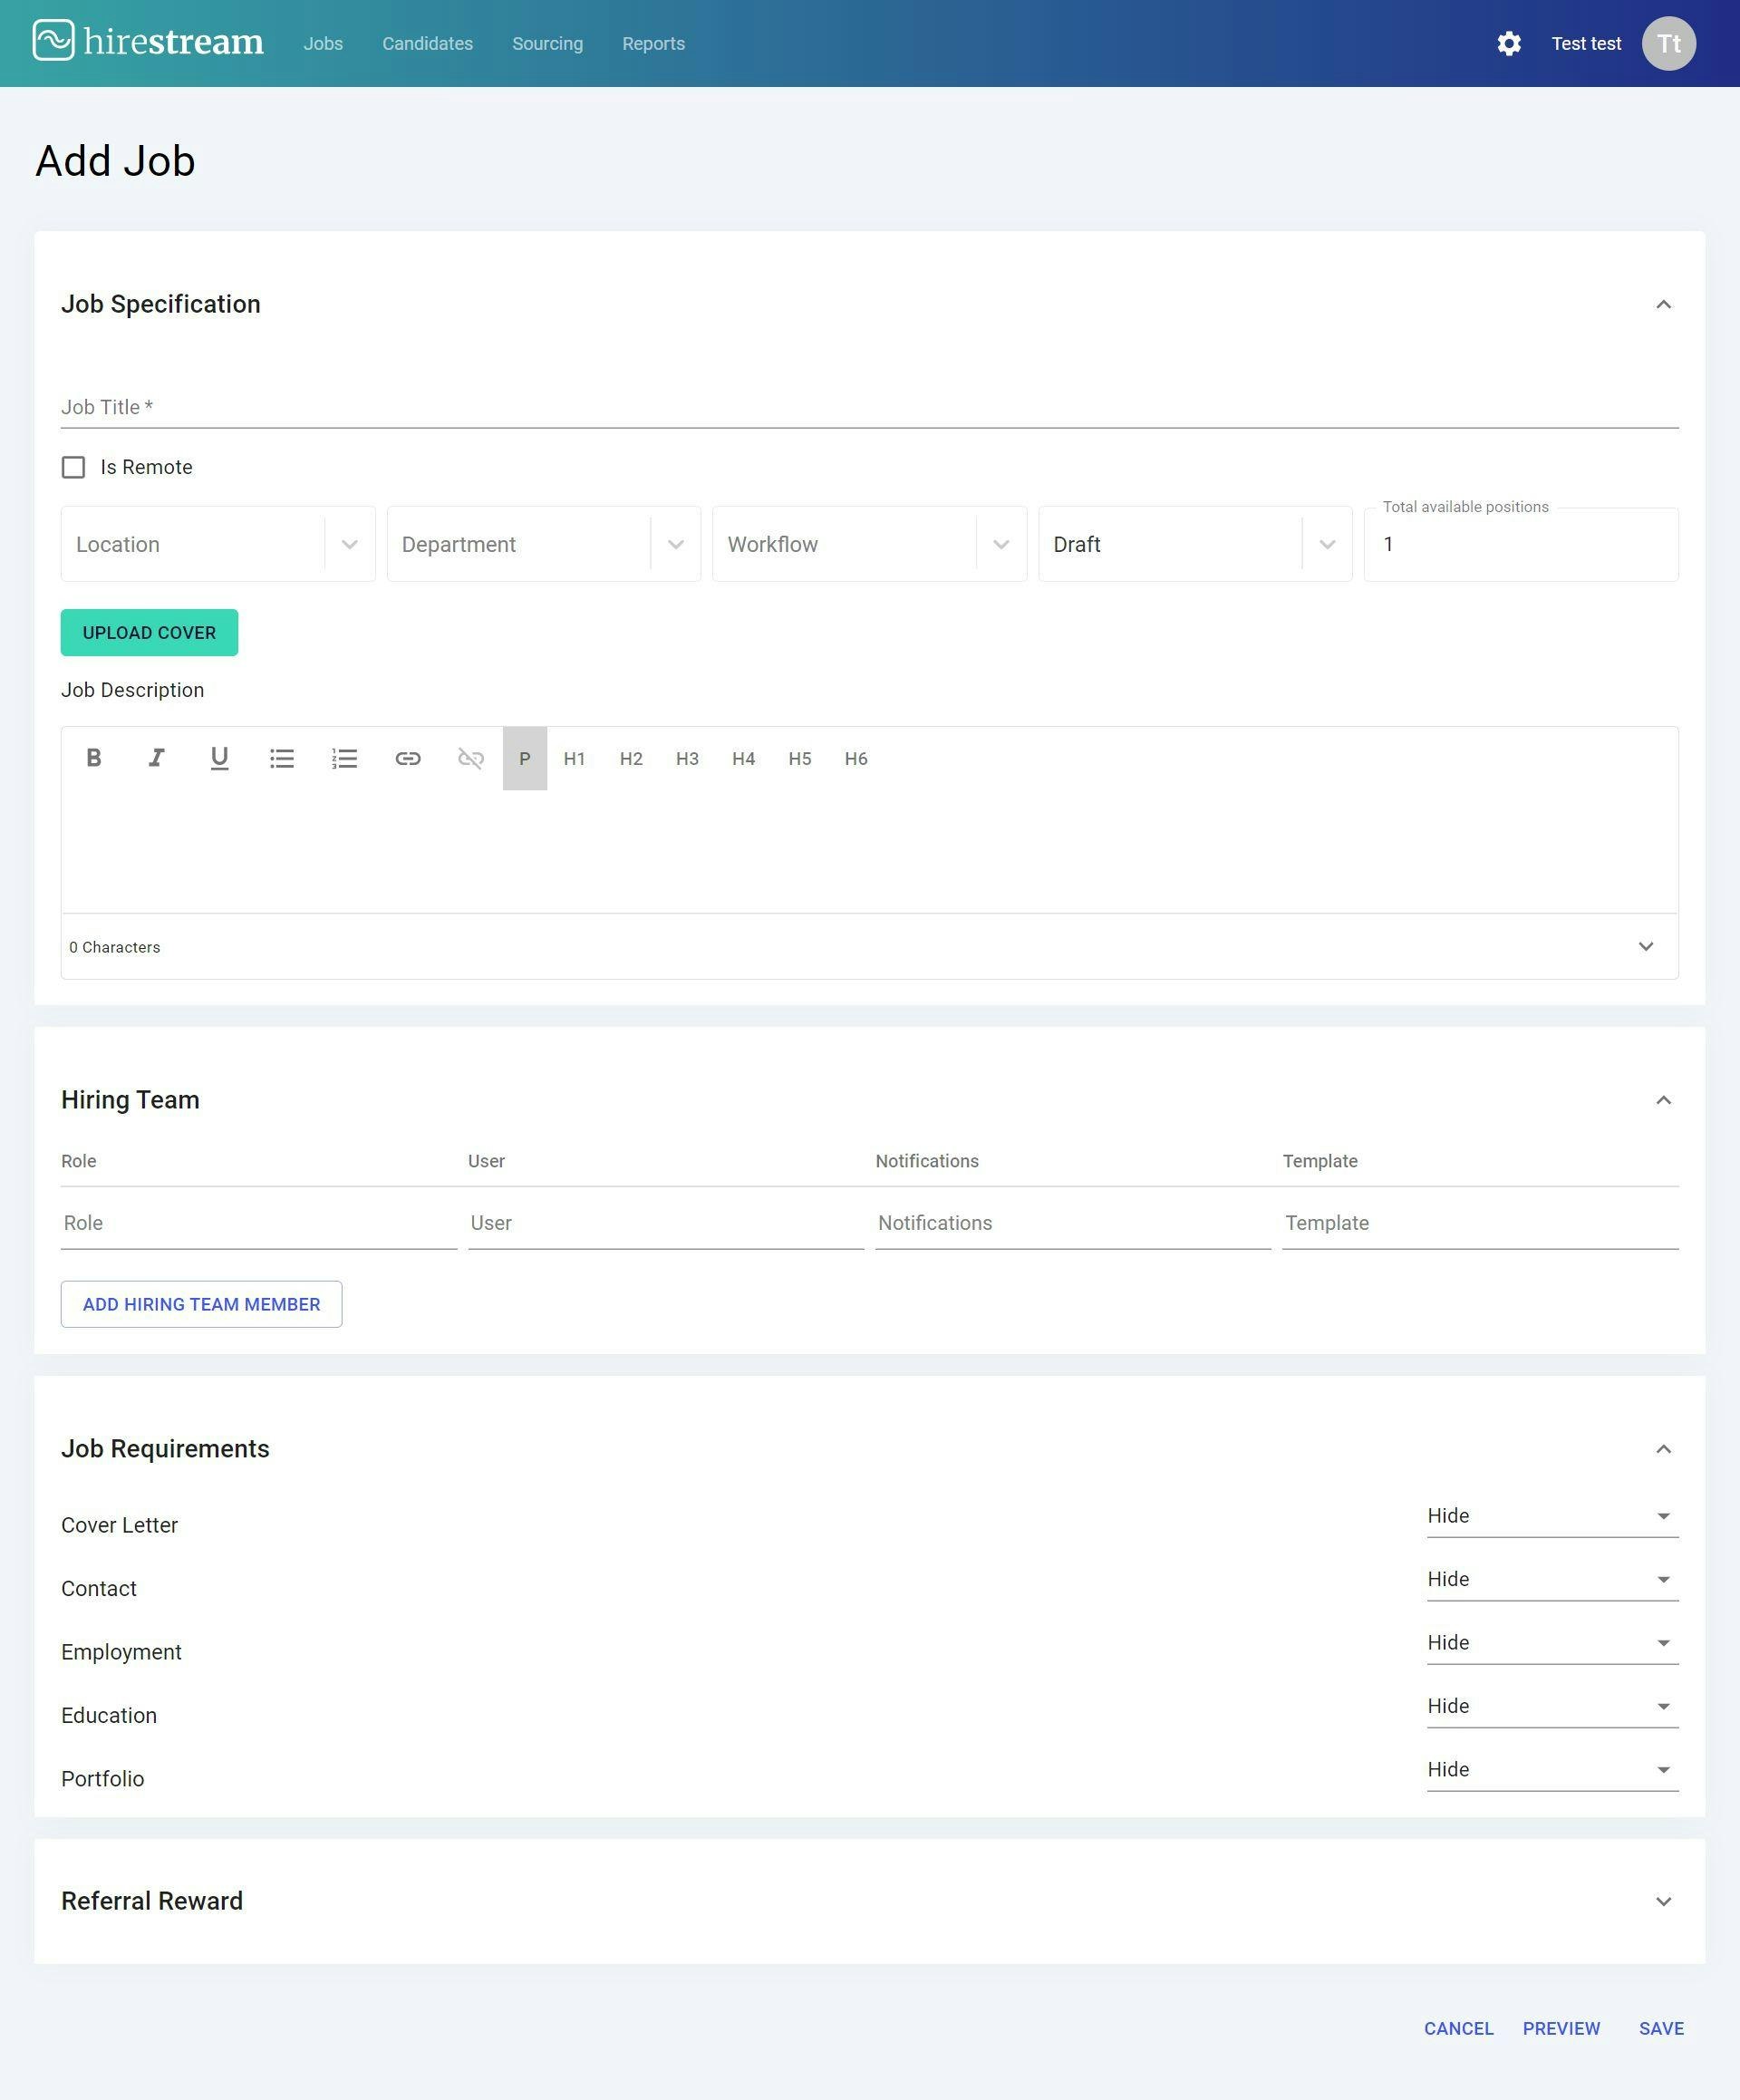The height and width of the screenshot is (2100, 1740).
Task: Click the insert link icon
Action: coord(408,758)
